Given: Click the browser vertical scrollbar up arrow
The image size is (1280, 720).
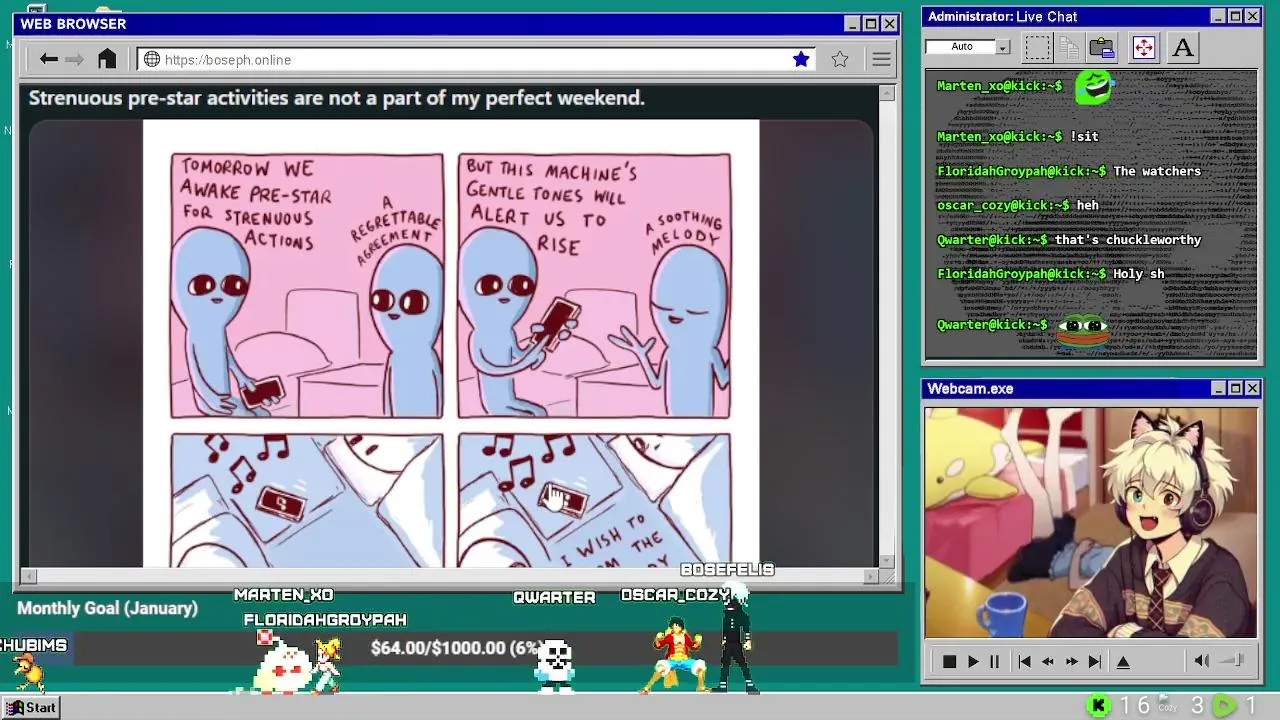Looking at the screenshot, I should click(x=886, y=93).
